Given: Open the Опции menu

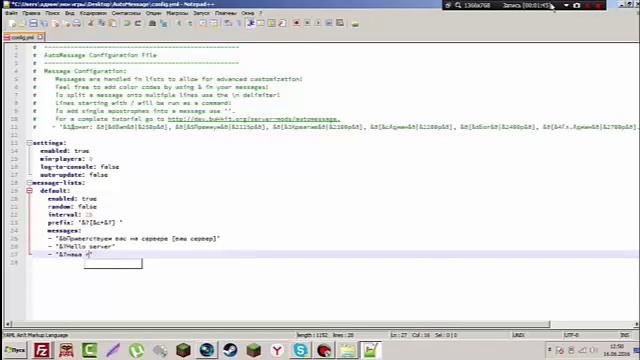Looking at the screenshot, I should tap(154, 13).
